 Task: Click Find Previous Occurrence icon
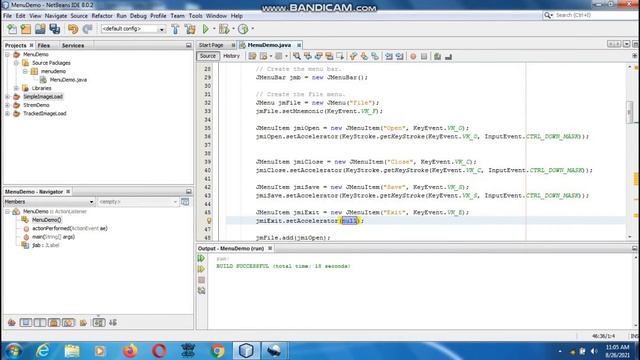(308, 56)
